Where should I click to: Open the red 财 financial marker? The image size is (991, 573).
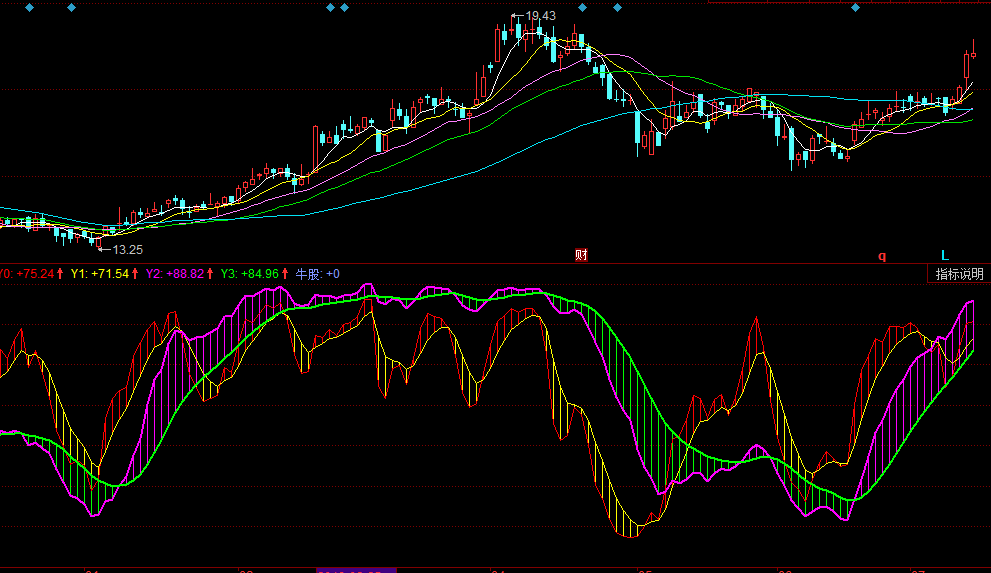click(581, 255)
